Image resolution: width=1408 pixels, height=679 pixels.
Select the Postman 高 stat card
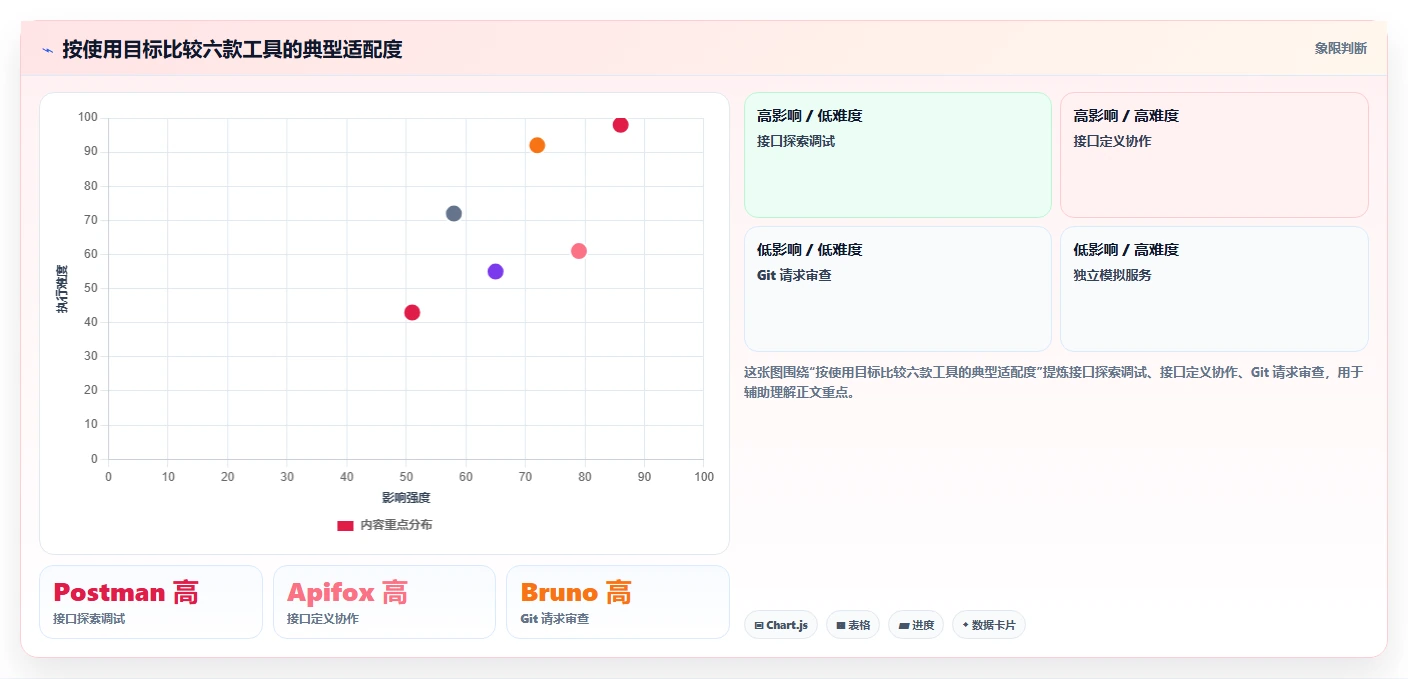(151, 602)
